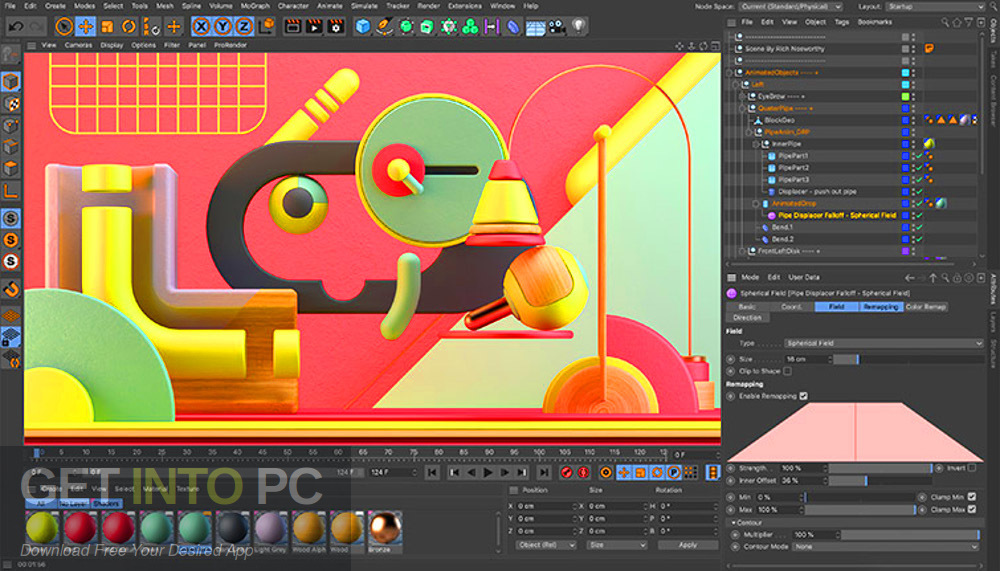
Task: Open the Contour Mode dropdown
Action: (883, 547)
